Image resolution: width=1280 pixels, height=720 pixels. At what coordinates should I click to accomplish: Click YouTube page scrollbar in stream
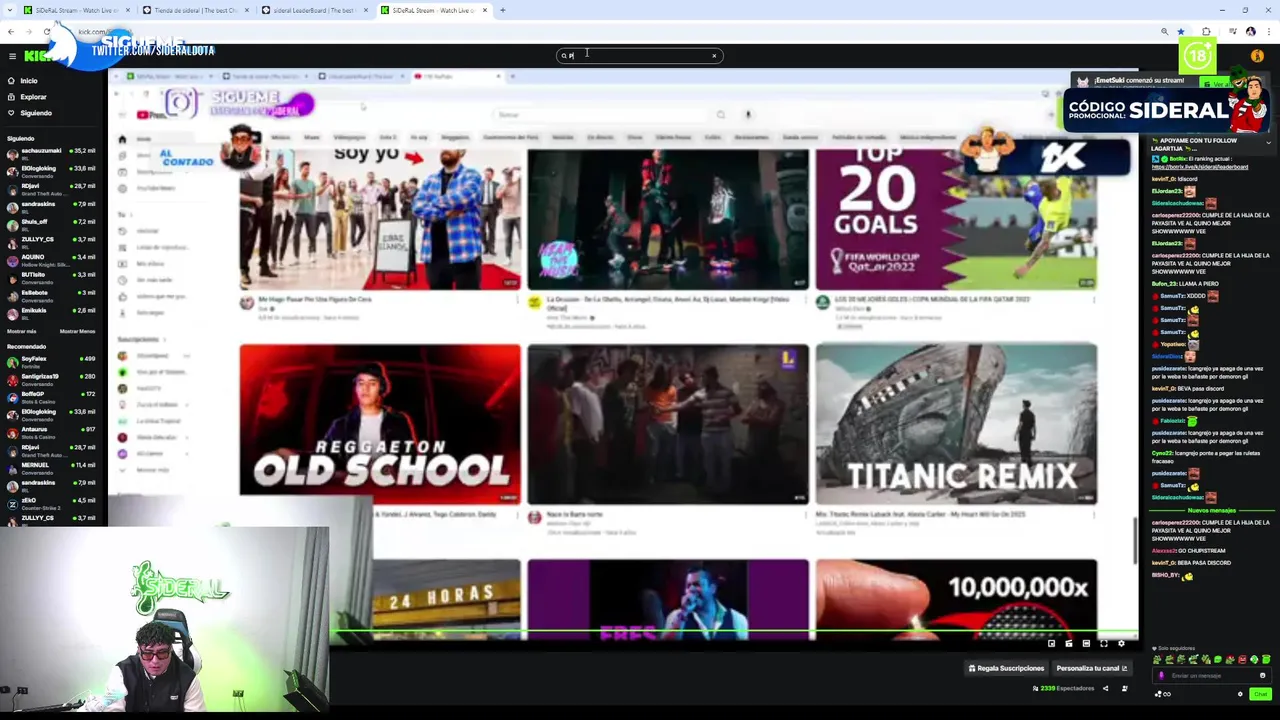[x=1134, y=540]
